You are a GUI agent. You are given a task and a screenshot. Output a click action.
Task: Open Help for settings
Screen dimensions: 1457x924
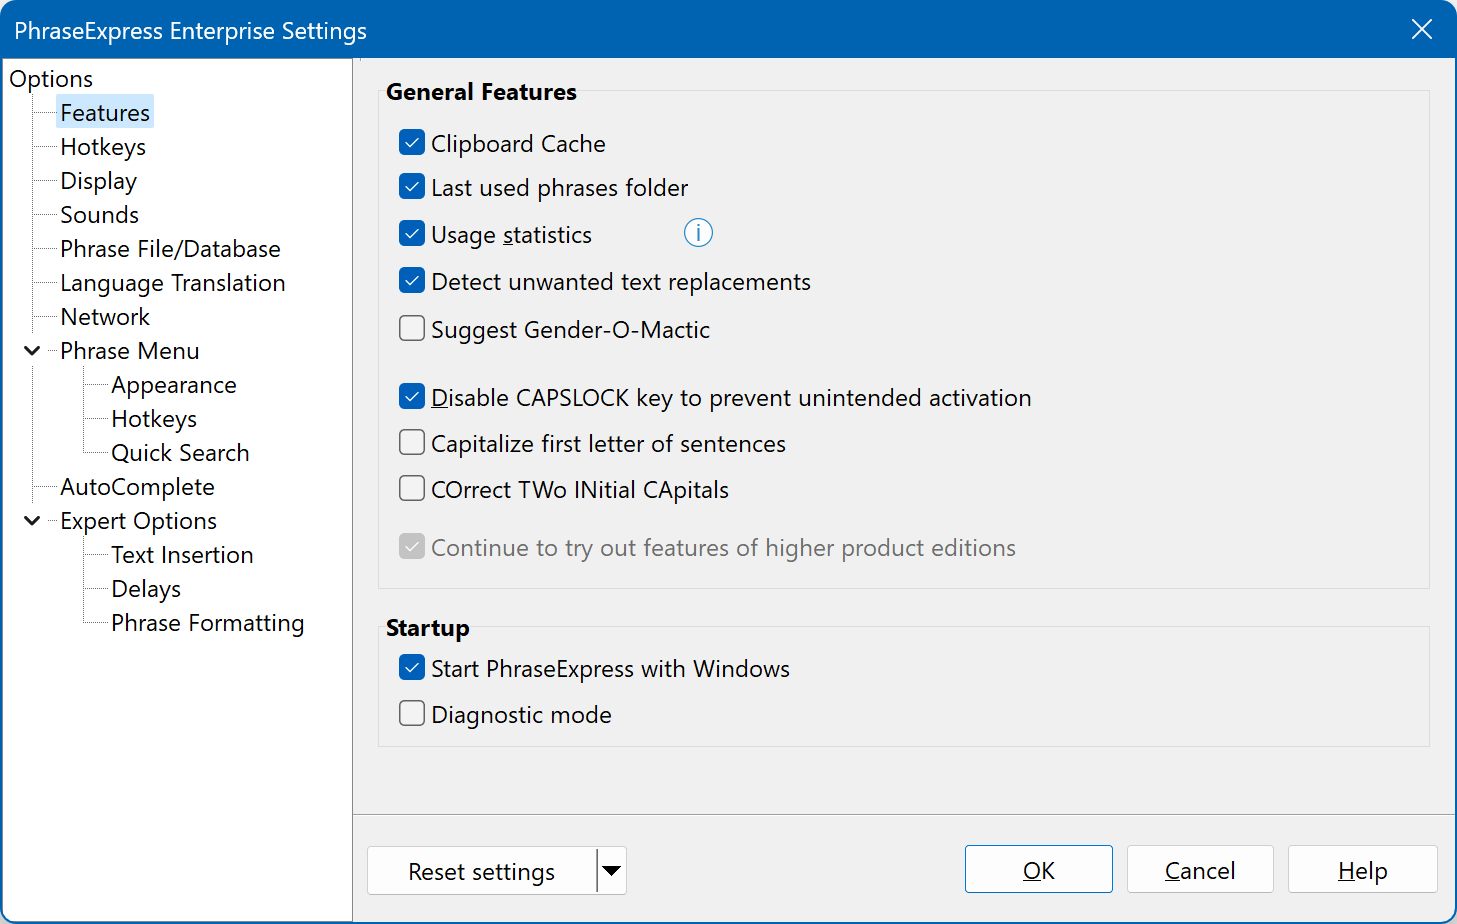click(1362, 870)
